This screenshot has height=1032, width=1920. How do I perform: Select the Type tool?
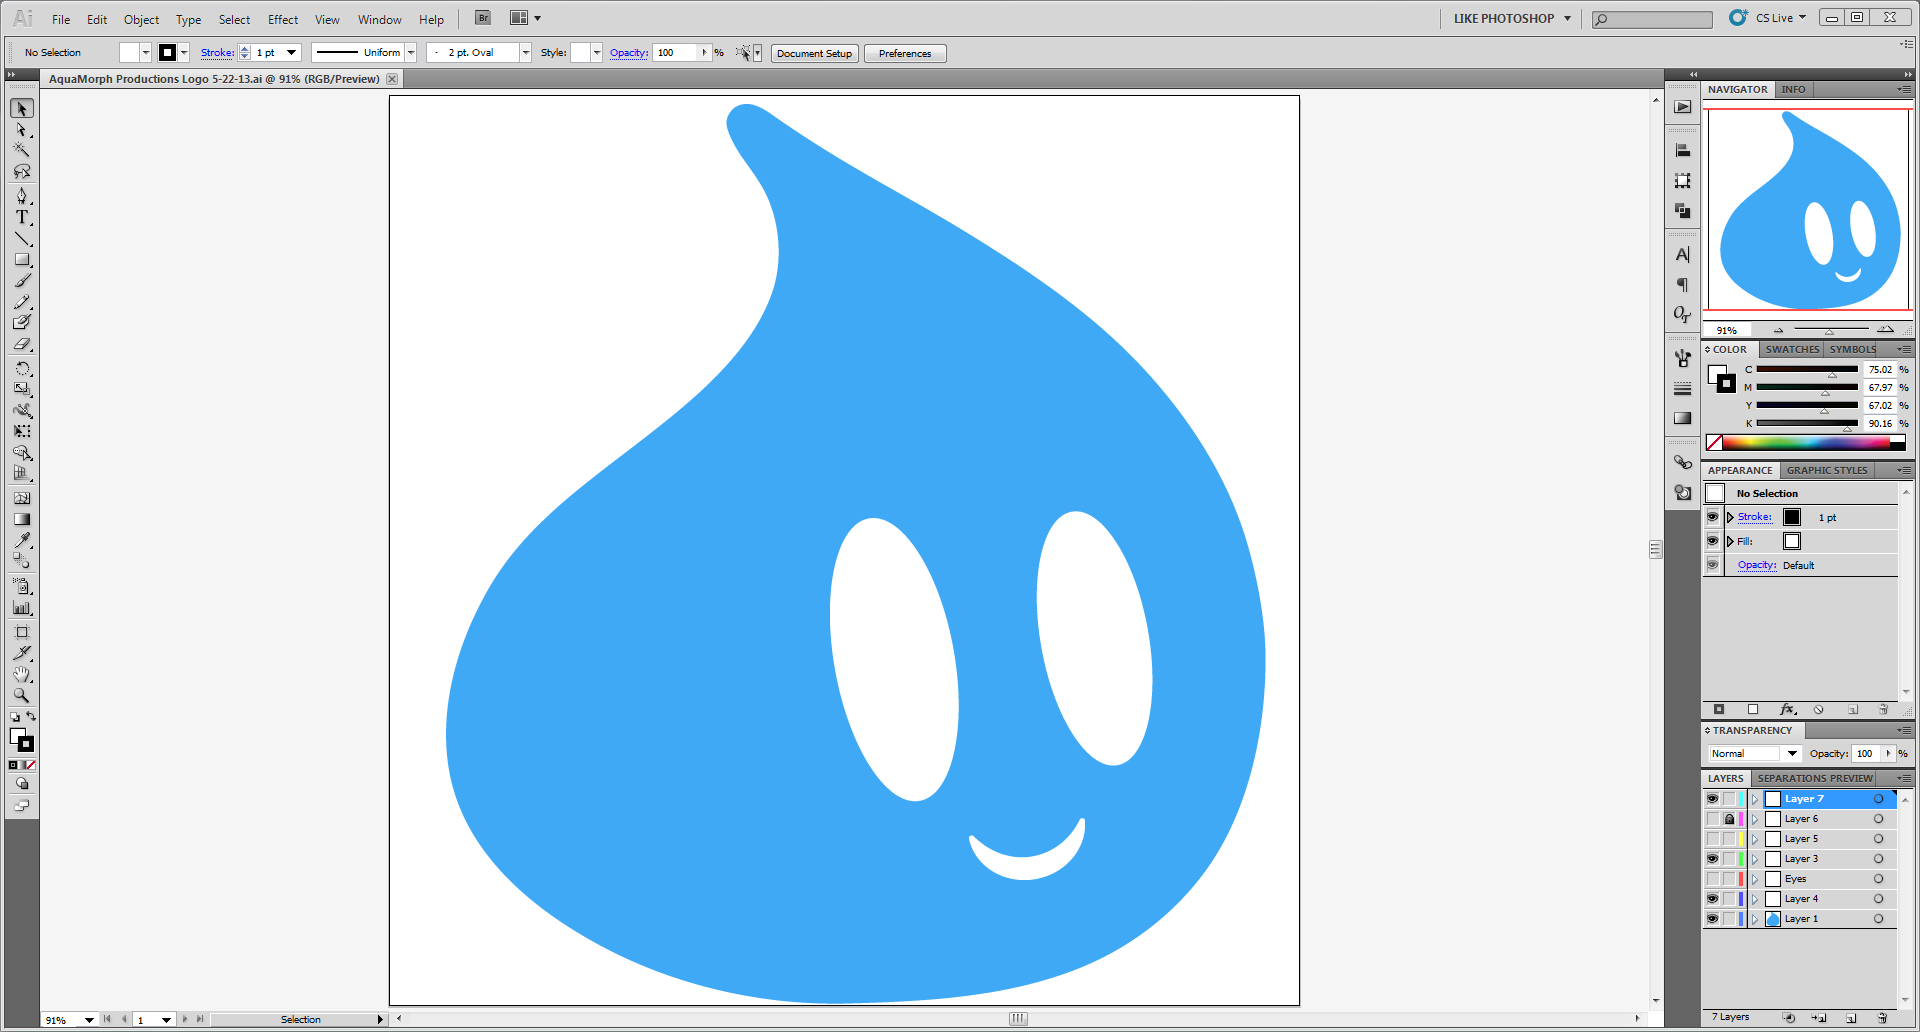point(21,217)
